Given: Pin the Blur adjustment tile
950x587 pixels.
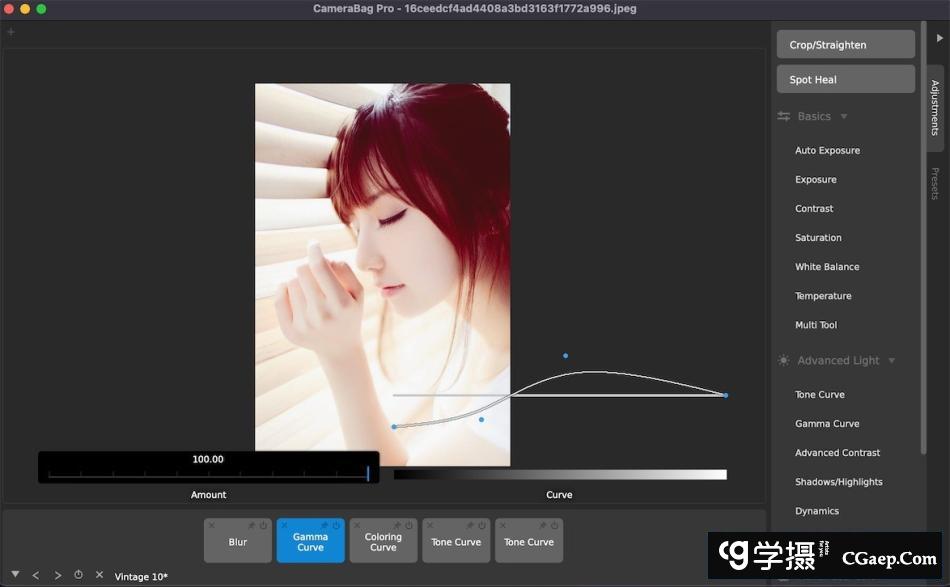Looking at the screenshot, I should pyautogui.click(x=251, y=525).
